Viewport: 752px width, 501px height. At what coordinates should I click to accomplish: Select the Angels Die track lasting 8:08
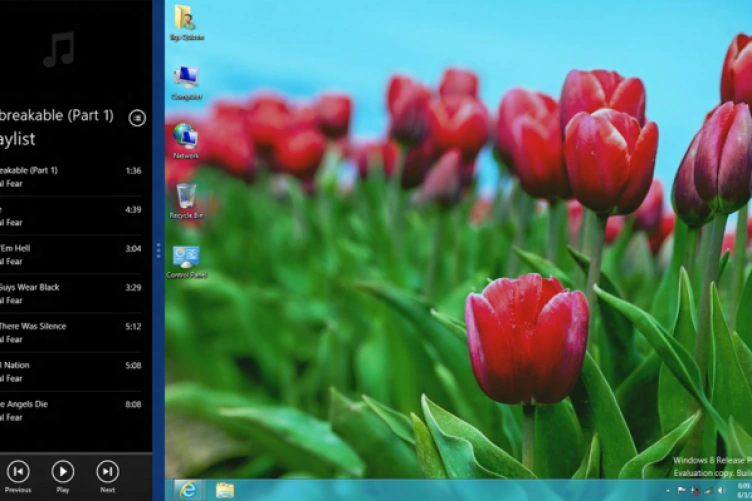pos(71,410)
